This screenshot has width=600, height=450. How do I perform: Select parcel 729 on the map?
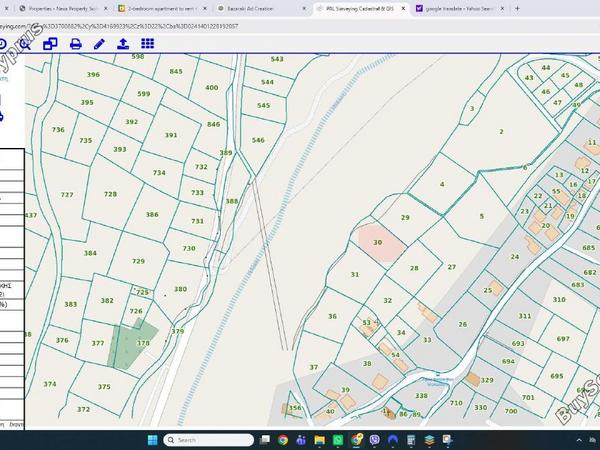tap(138, 261)
